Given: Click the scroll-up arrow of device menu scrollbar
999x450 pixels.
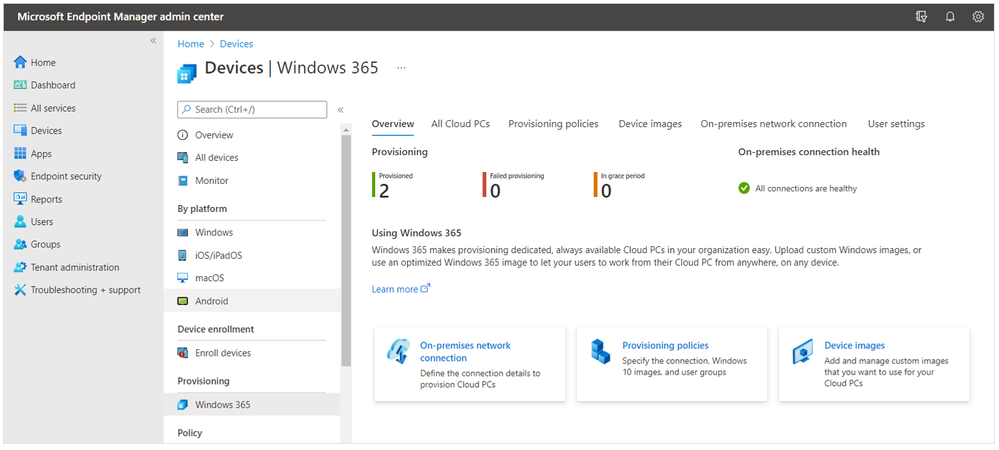Looking at the screenshot, I should (x=347, y=129).
